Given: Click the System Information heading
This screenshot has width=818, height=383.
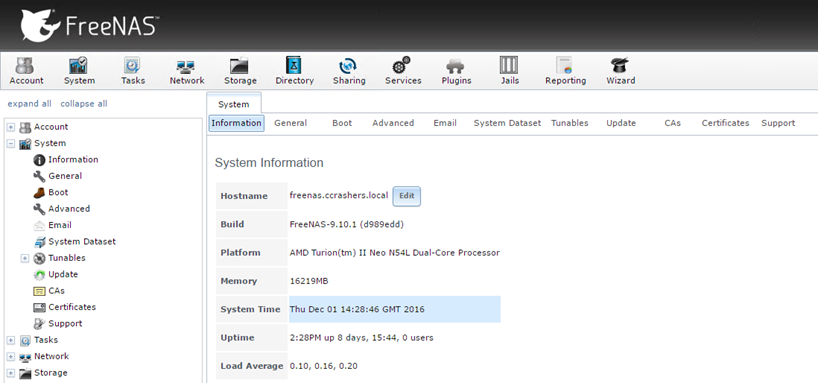Looking at the screenshot, I should [x=269, y=163].
